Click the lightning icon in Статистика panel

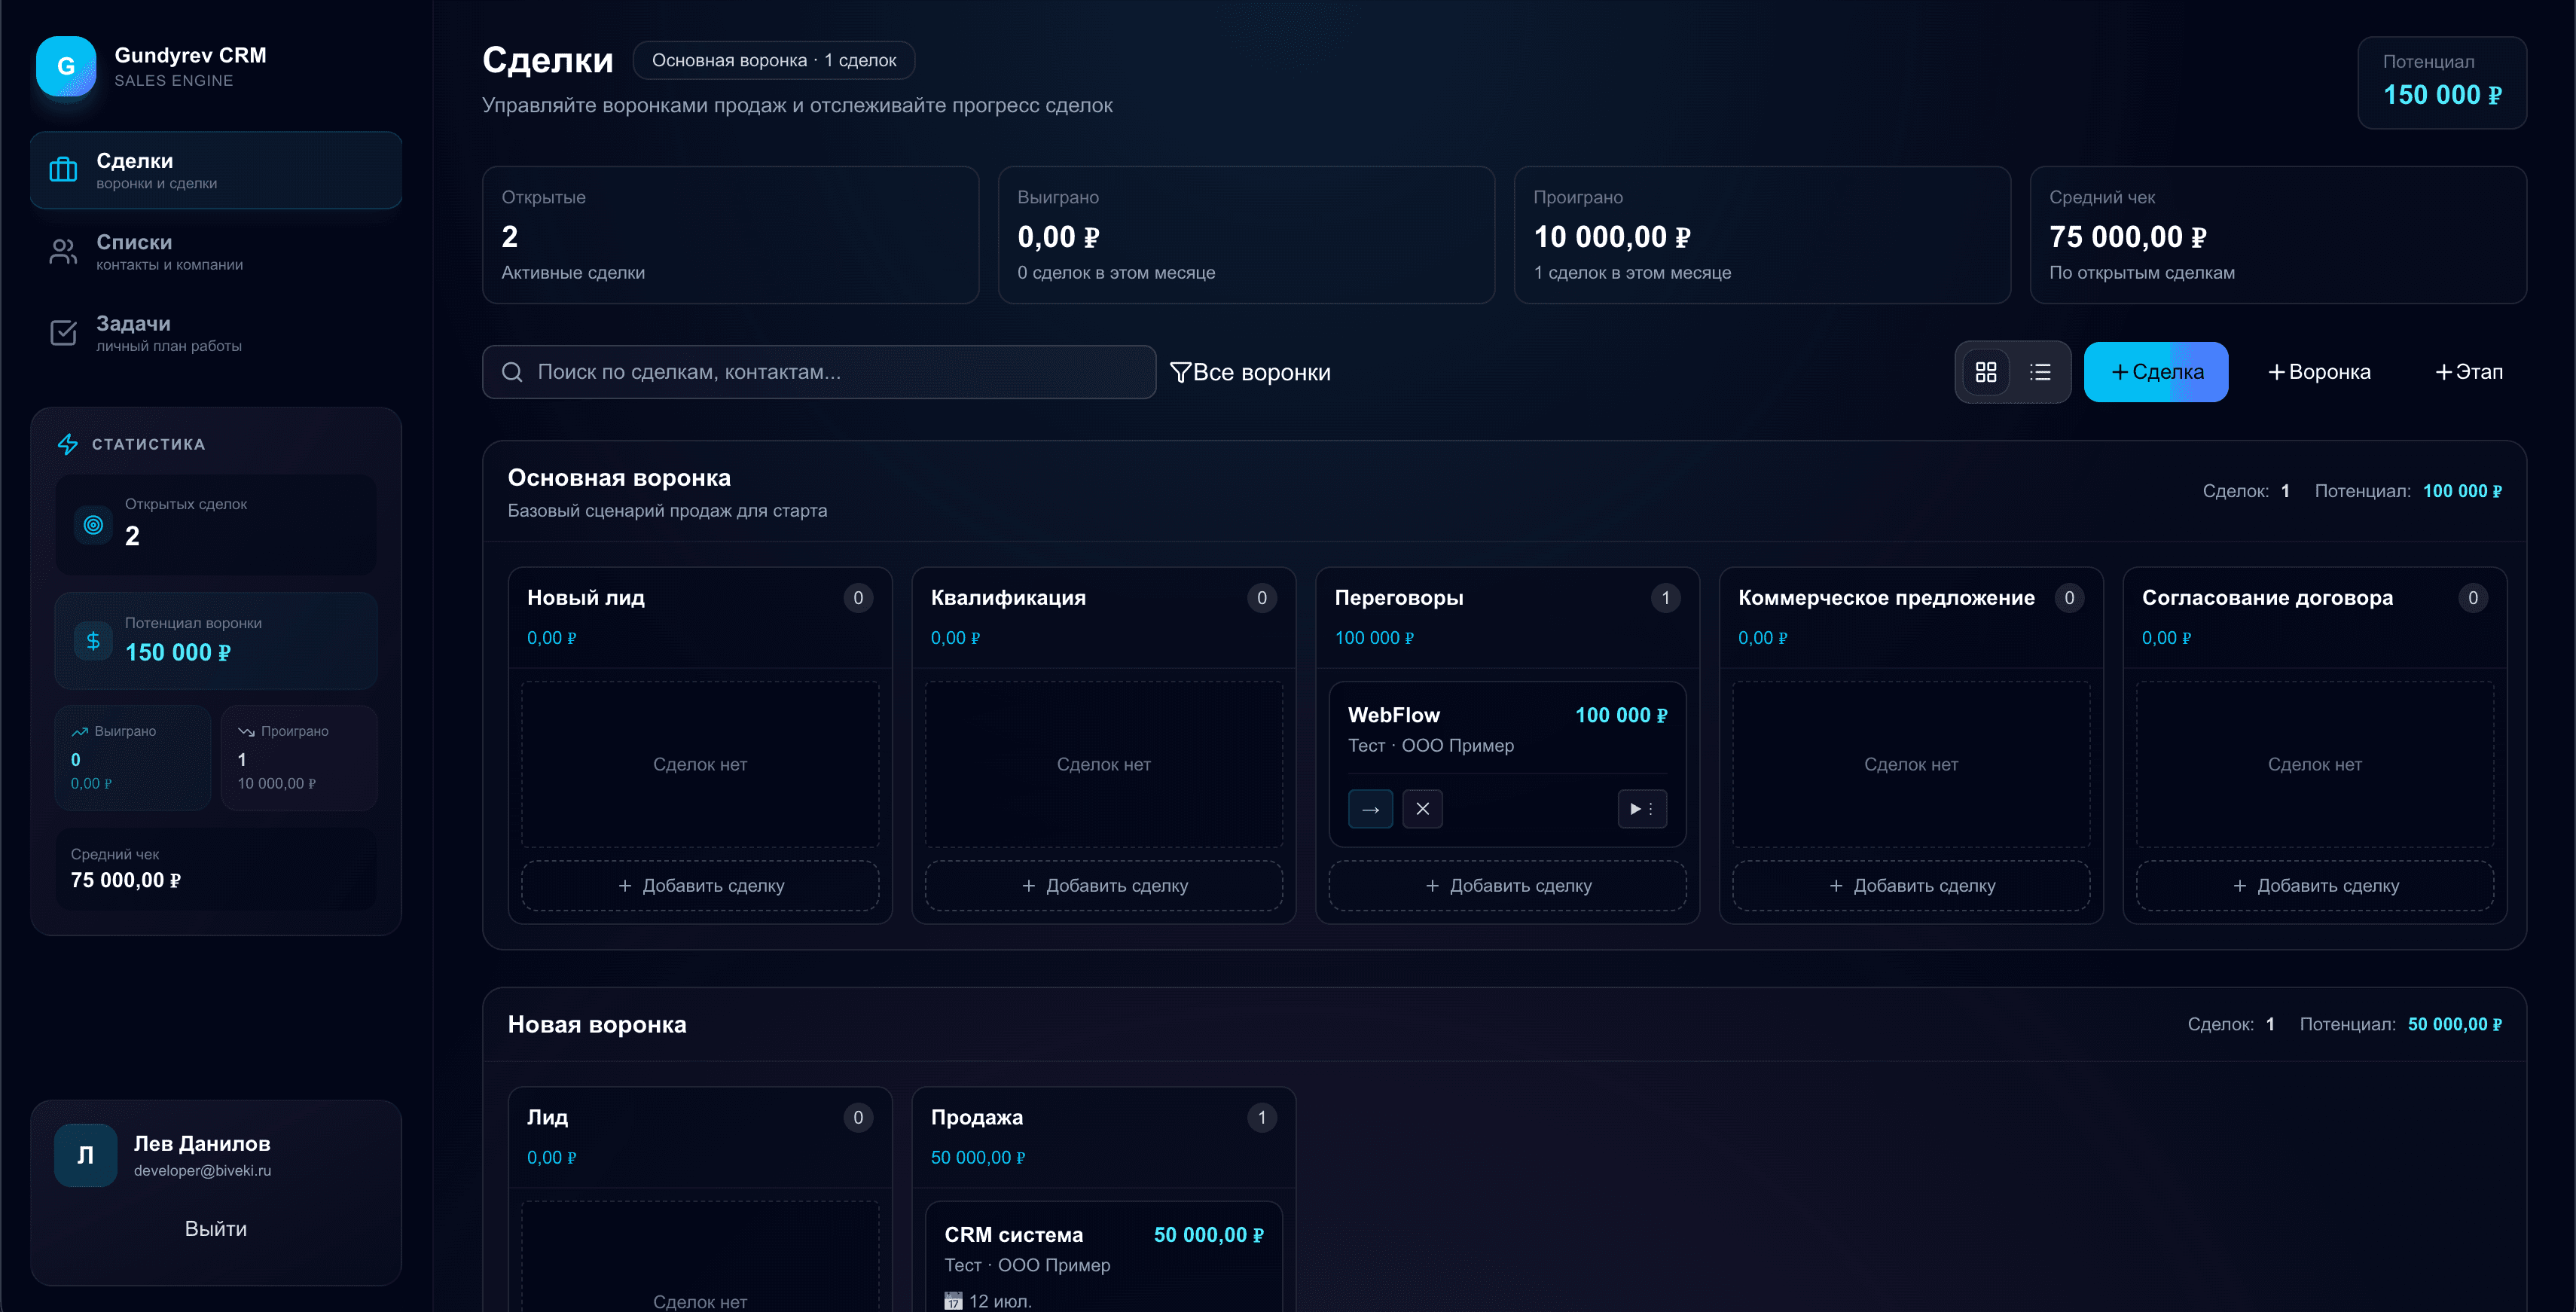coord(68,444)
